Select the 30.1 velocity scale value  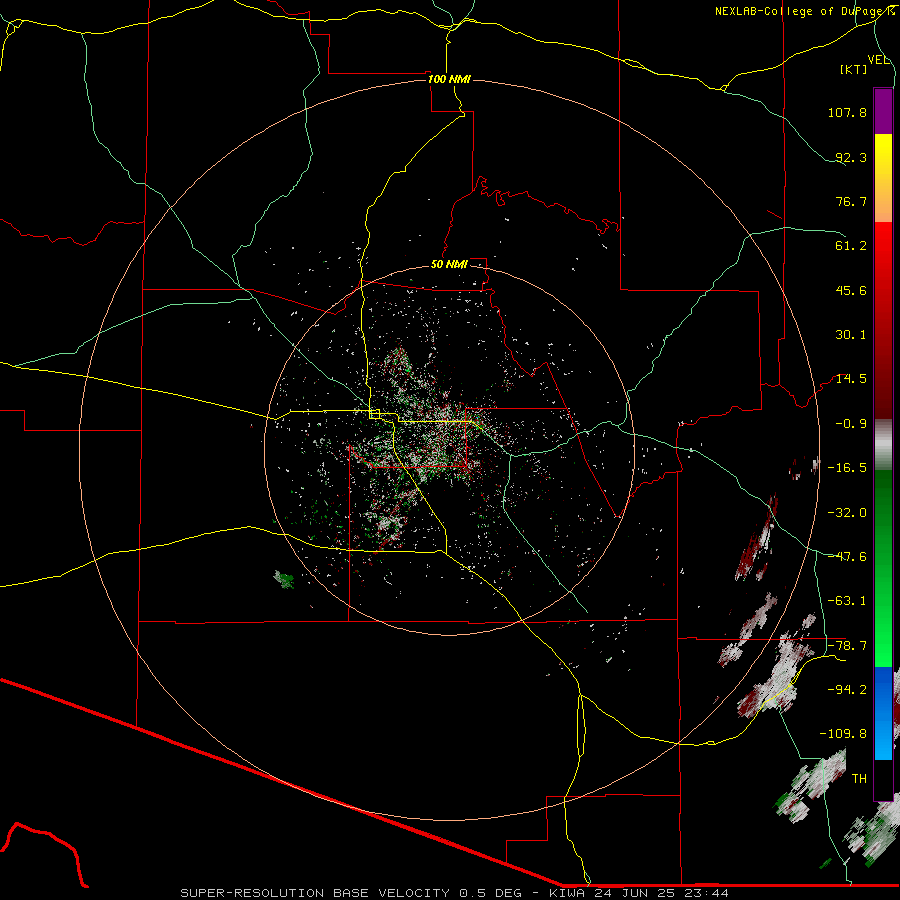coord(851,335)
